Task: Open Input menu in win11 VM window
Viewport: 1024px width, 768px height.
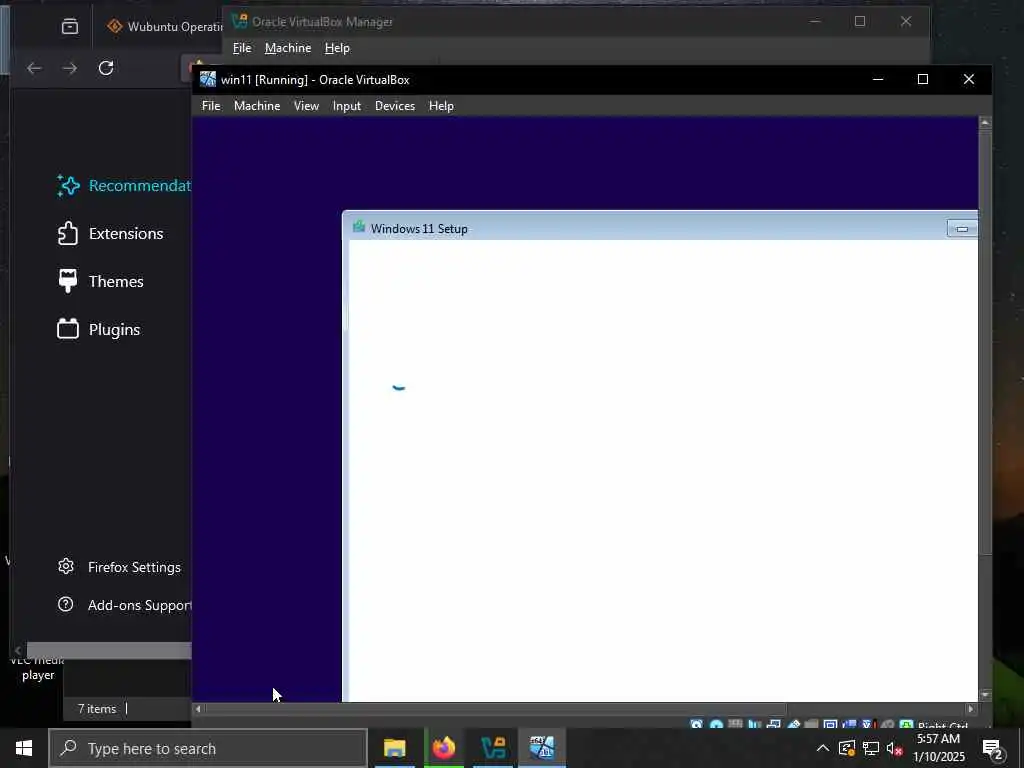Action: pos(347,106)
